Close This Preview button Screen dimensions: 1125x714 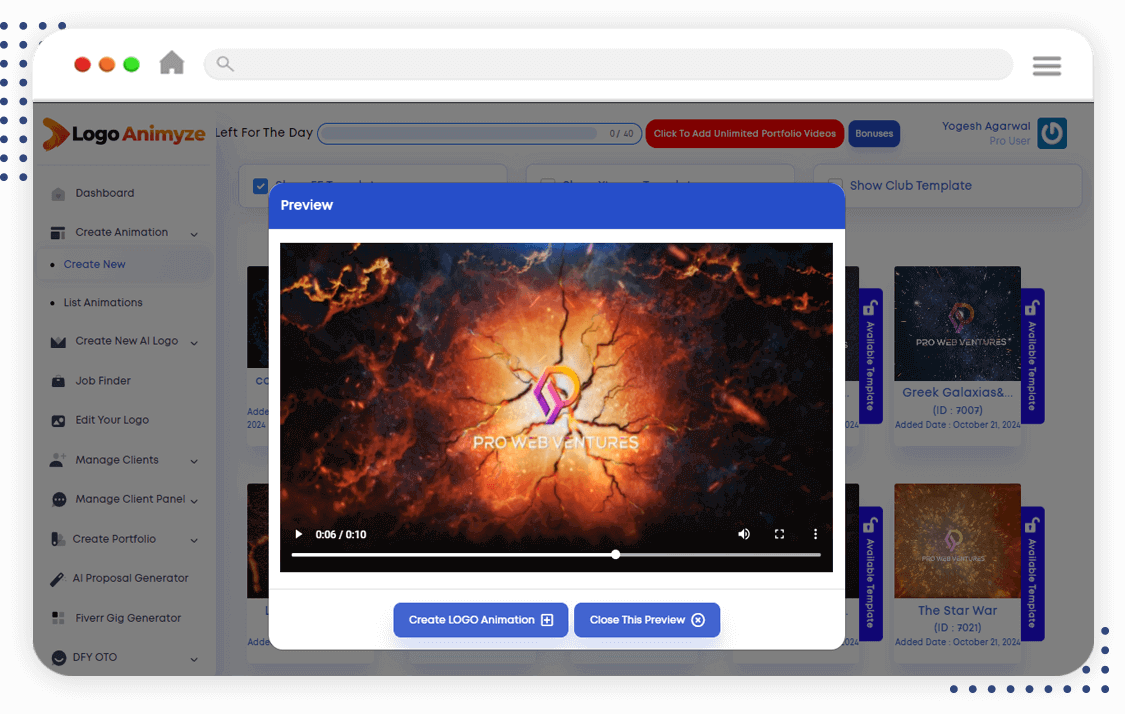point(646,620)
